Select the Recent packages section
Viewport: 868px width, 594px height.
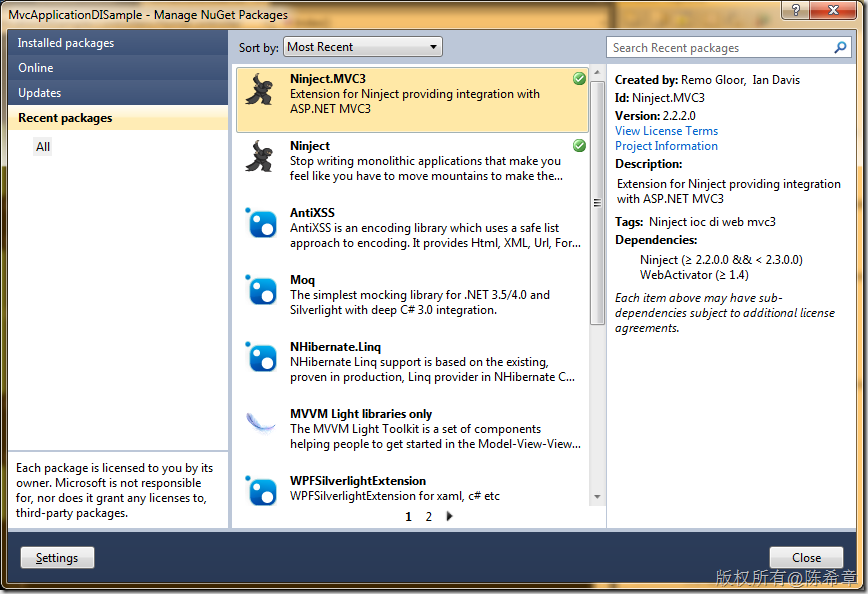pos(118,117)
